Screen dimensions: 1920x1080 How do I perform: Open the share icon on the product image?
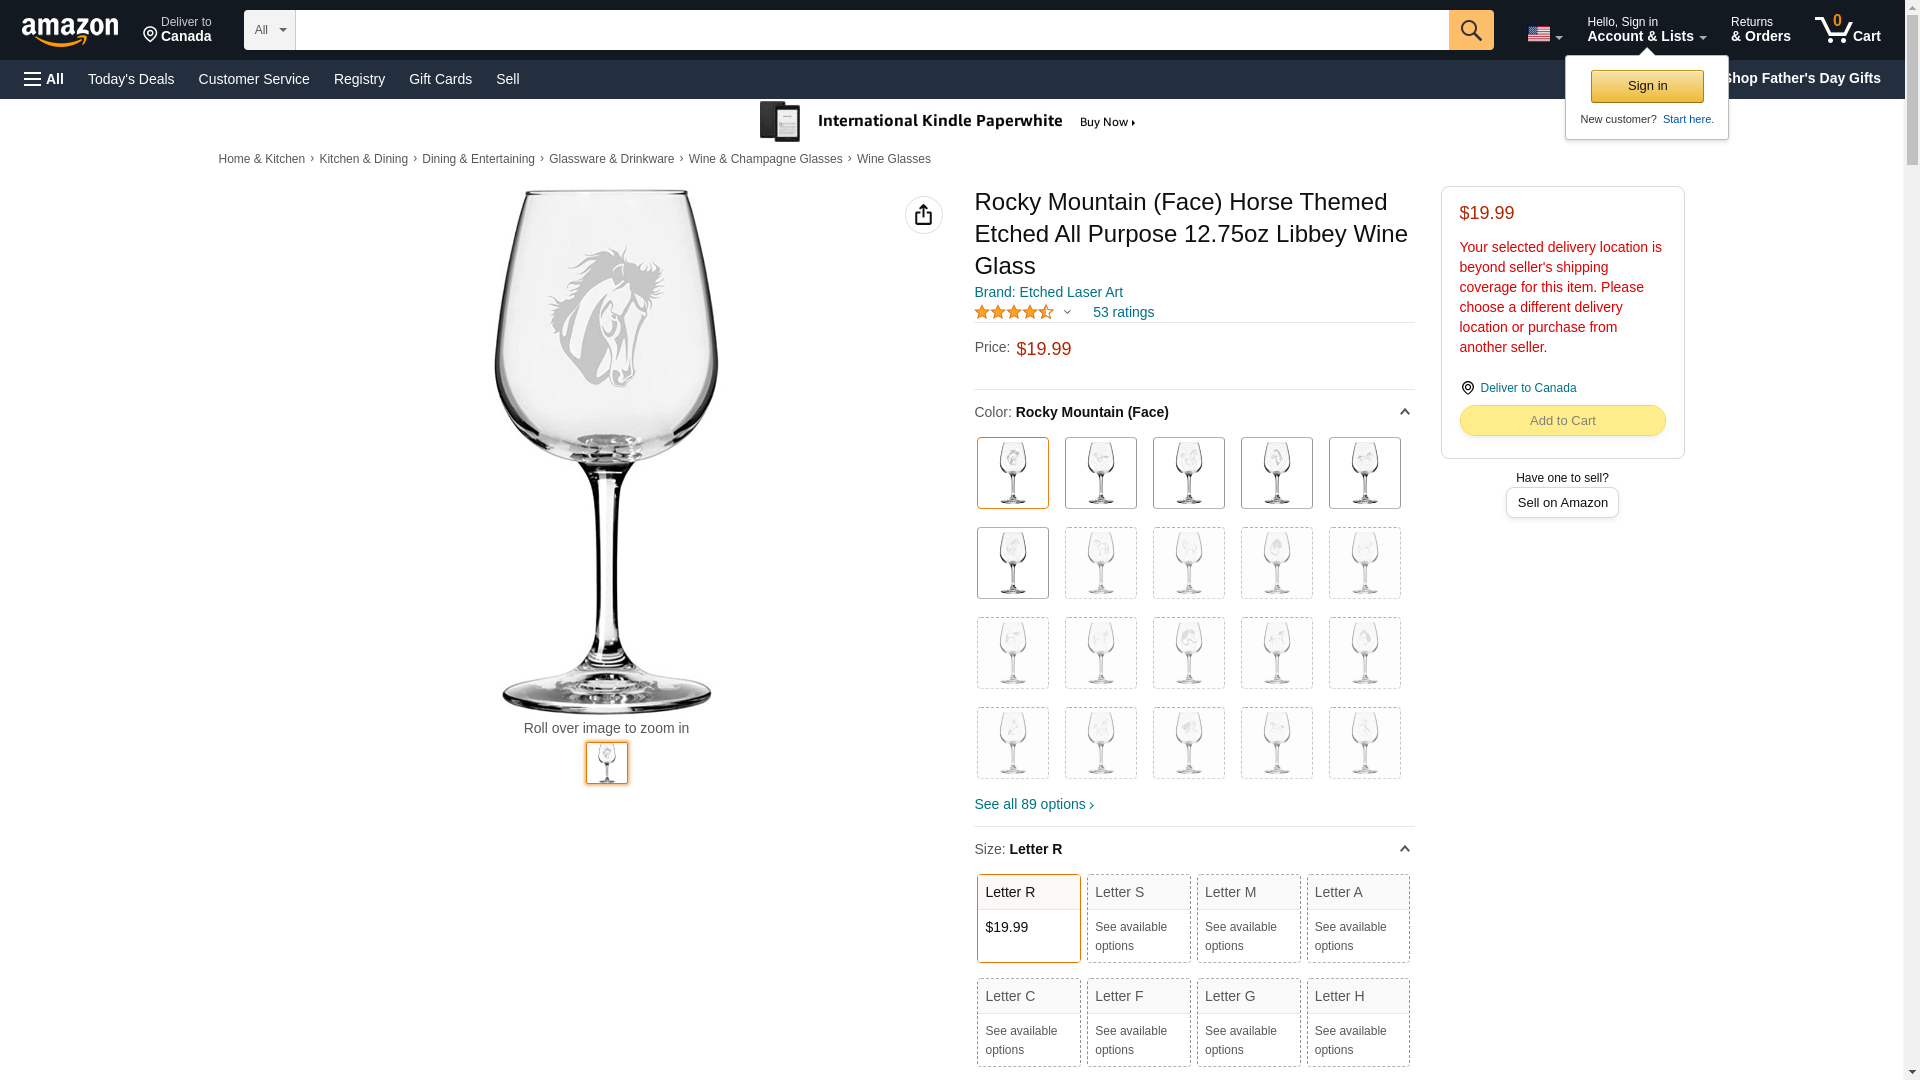[923, 215]
